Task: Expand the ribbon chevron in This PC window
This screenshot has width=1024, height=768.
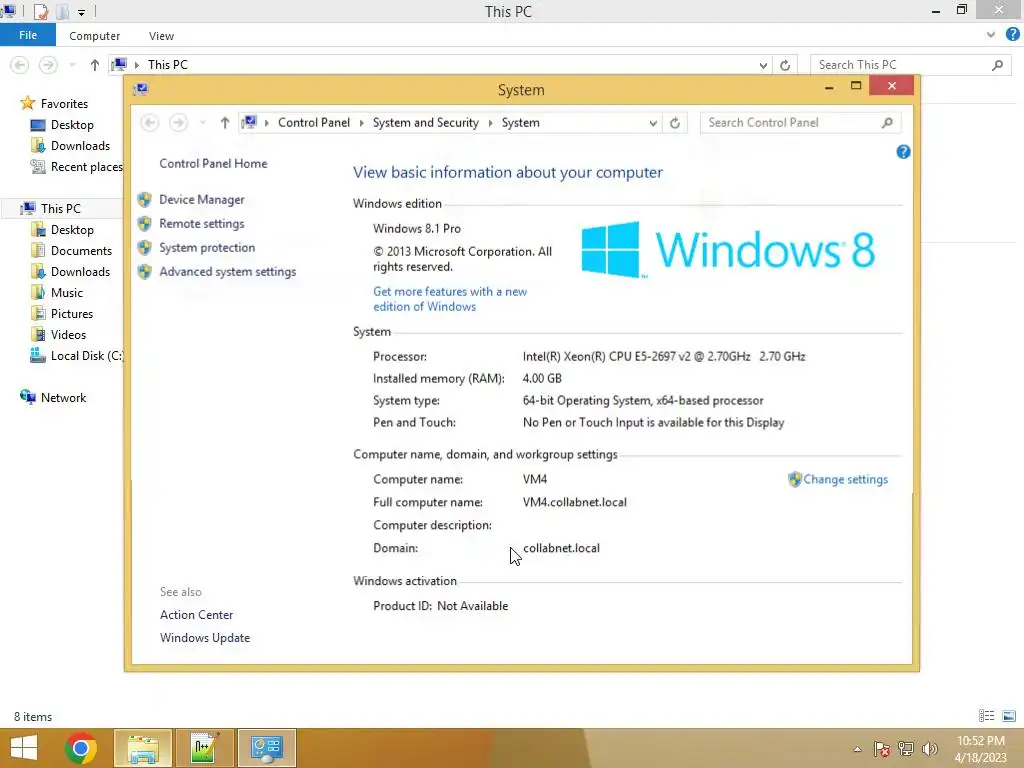Action: [991, 35]
